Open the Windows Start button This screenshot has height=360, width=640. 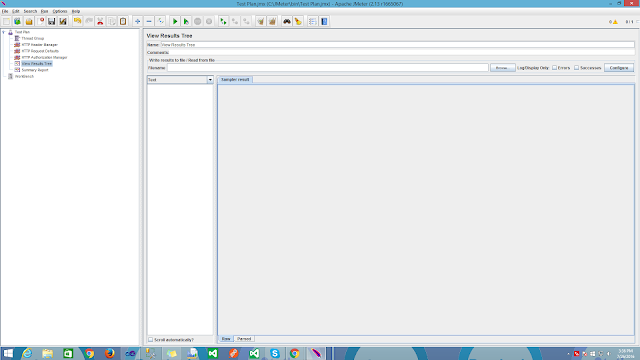[x=8, y=353]
